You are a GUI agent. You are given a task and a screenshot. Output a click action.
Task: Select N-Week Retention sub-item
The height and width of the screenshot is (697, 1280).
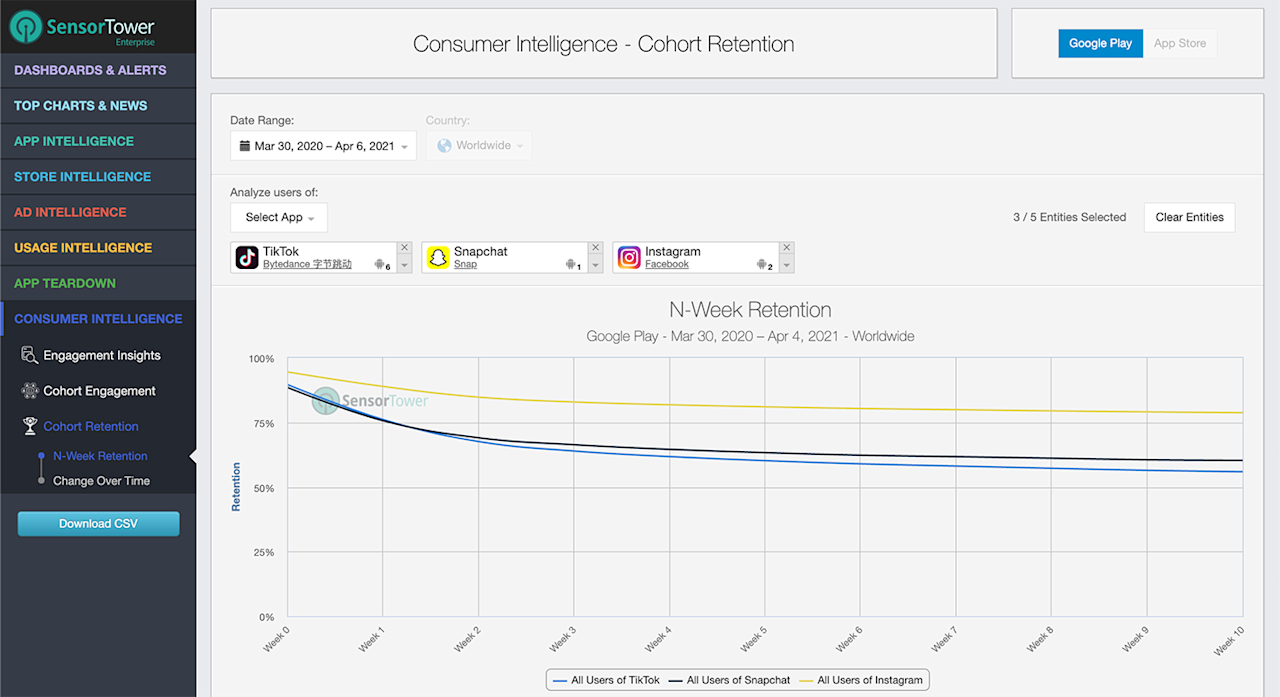point(100,456)
